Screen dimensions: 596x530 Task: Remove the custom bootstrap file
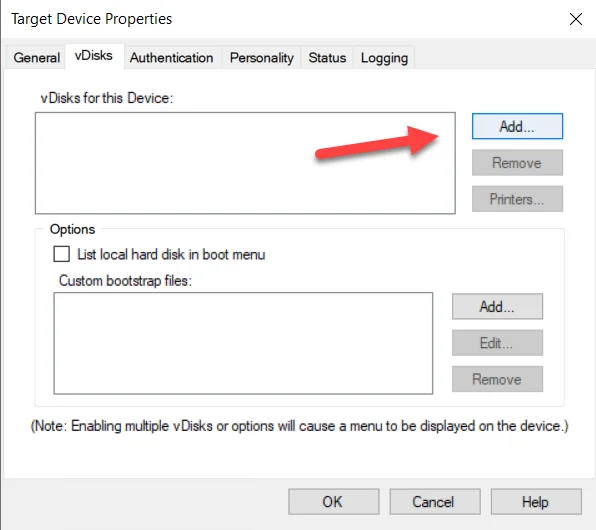(497, 379)
